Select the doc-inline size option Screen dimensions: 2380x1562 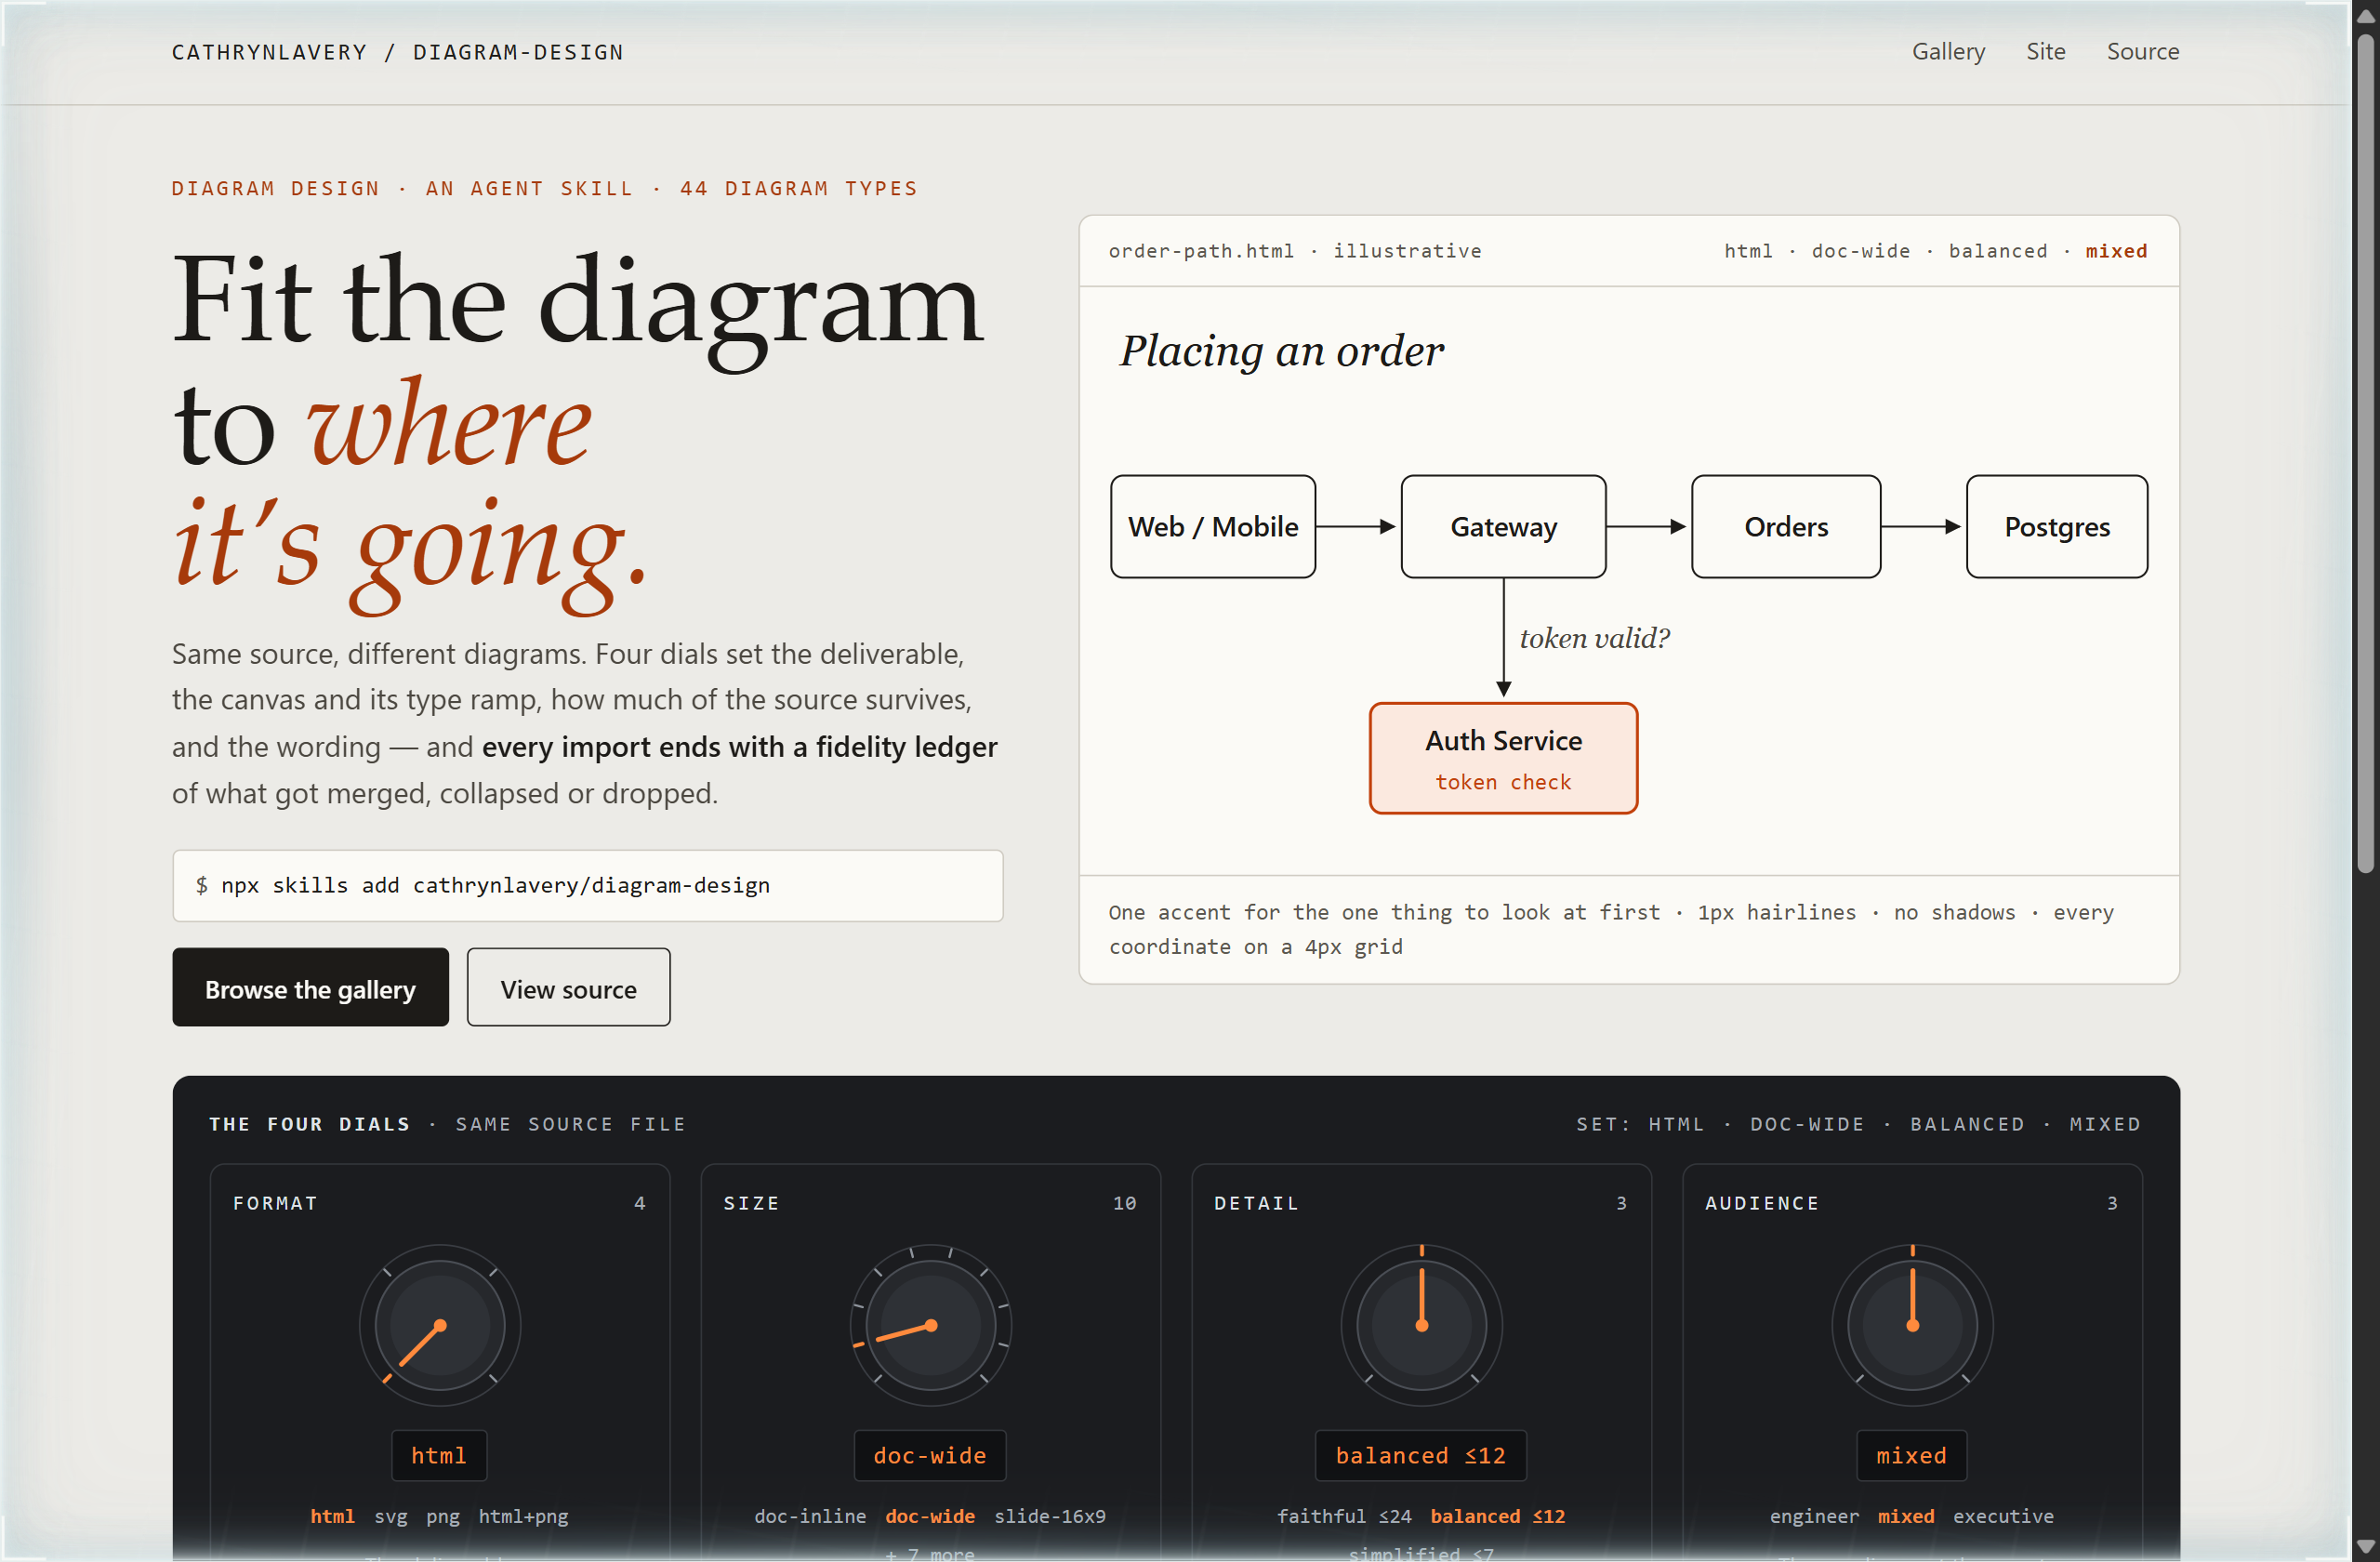click(810, 1516)
